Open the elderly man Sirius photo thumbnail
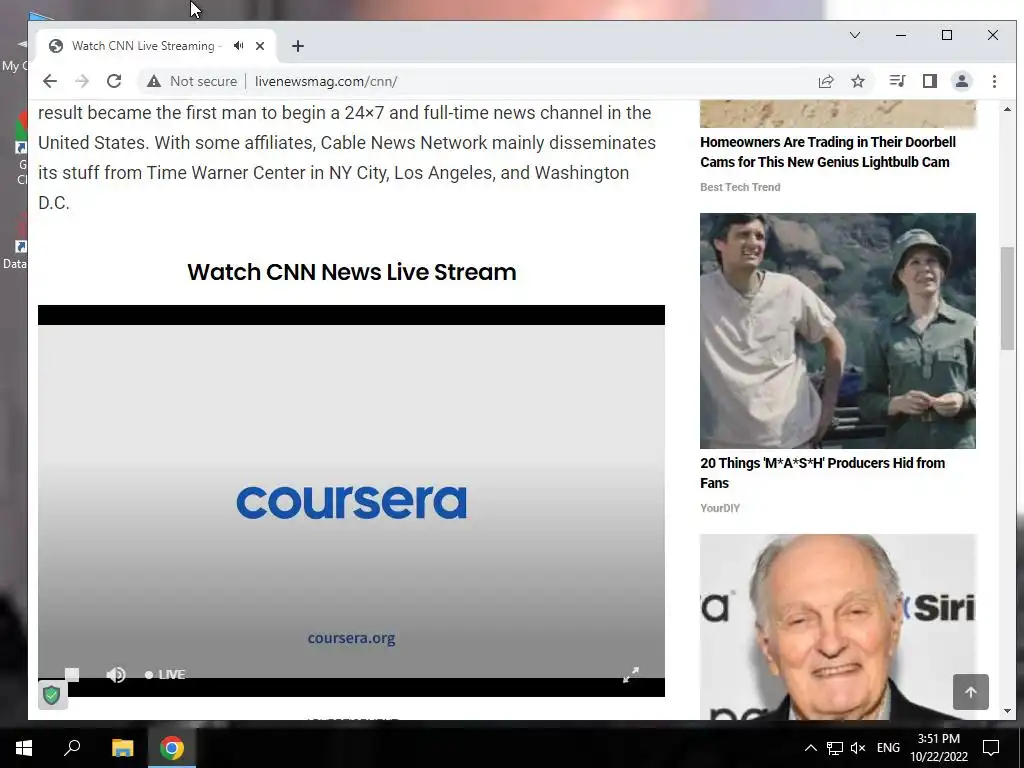Screen dimensions: 1024x768 (838, 627)
